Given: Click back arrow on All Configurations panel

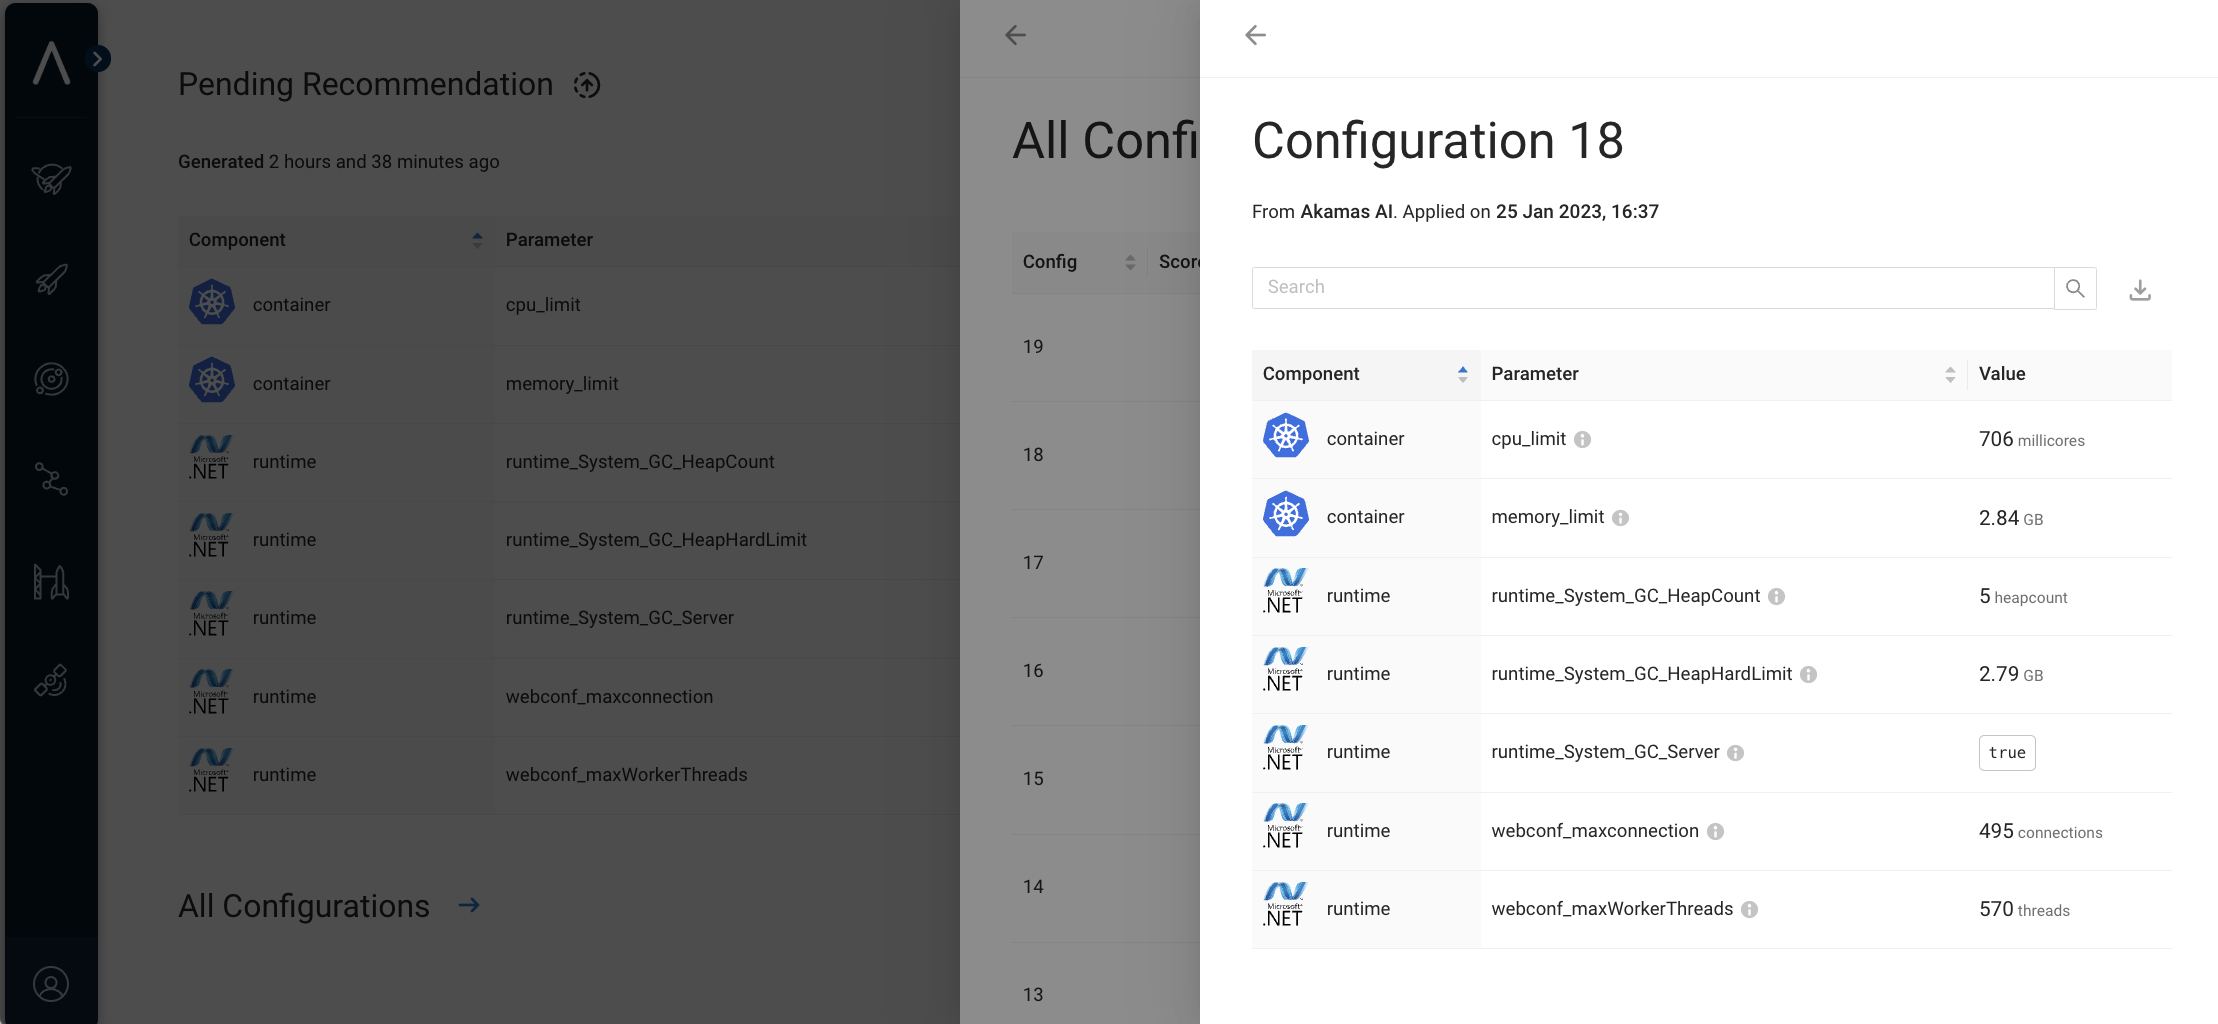Looking at the screenshot, I should tap(1015, 36).
